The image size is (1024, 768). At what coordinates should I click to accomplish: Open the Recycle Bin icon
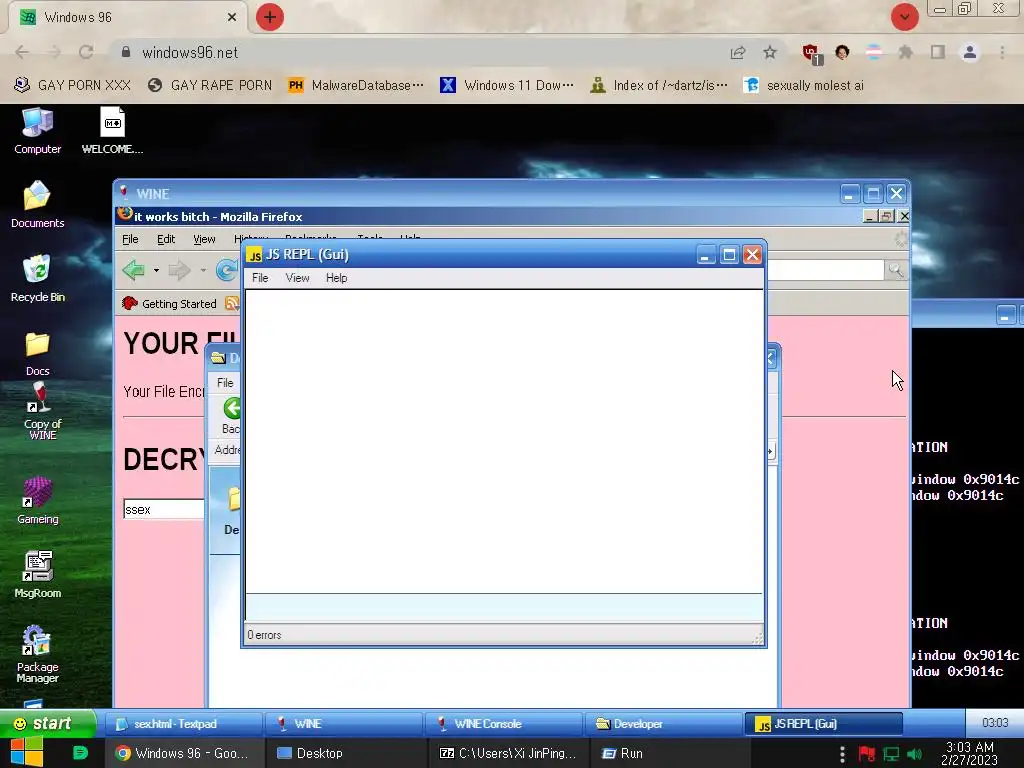coord(37,279)
